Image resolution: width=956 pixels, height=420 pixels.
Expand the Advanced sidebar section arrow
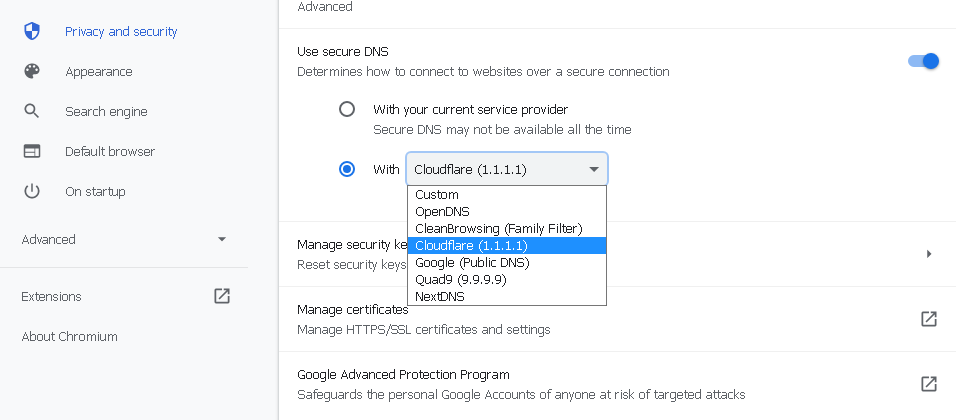[x=222, y=240]
